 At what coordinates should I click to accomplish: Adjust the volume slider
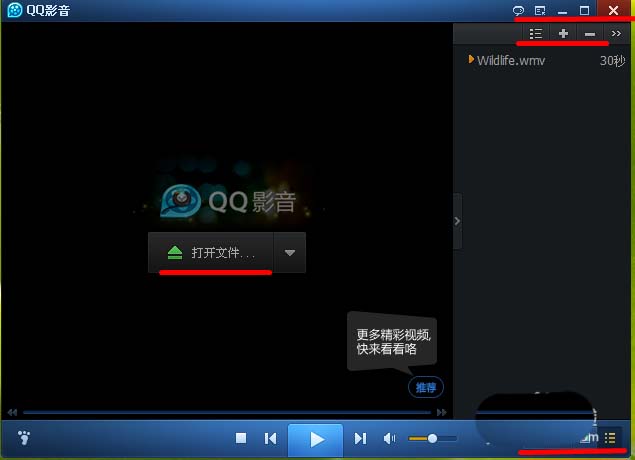[433, 439]
